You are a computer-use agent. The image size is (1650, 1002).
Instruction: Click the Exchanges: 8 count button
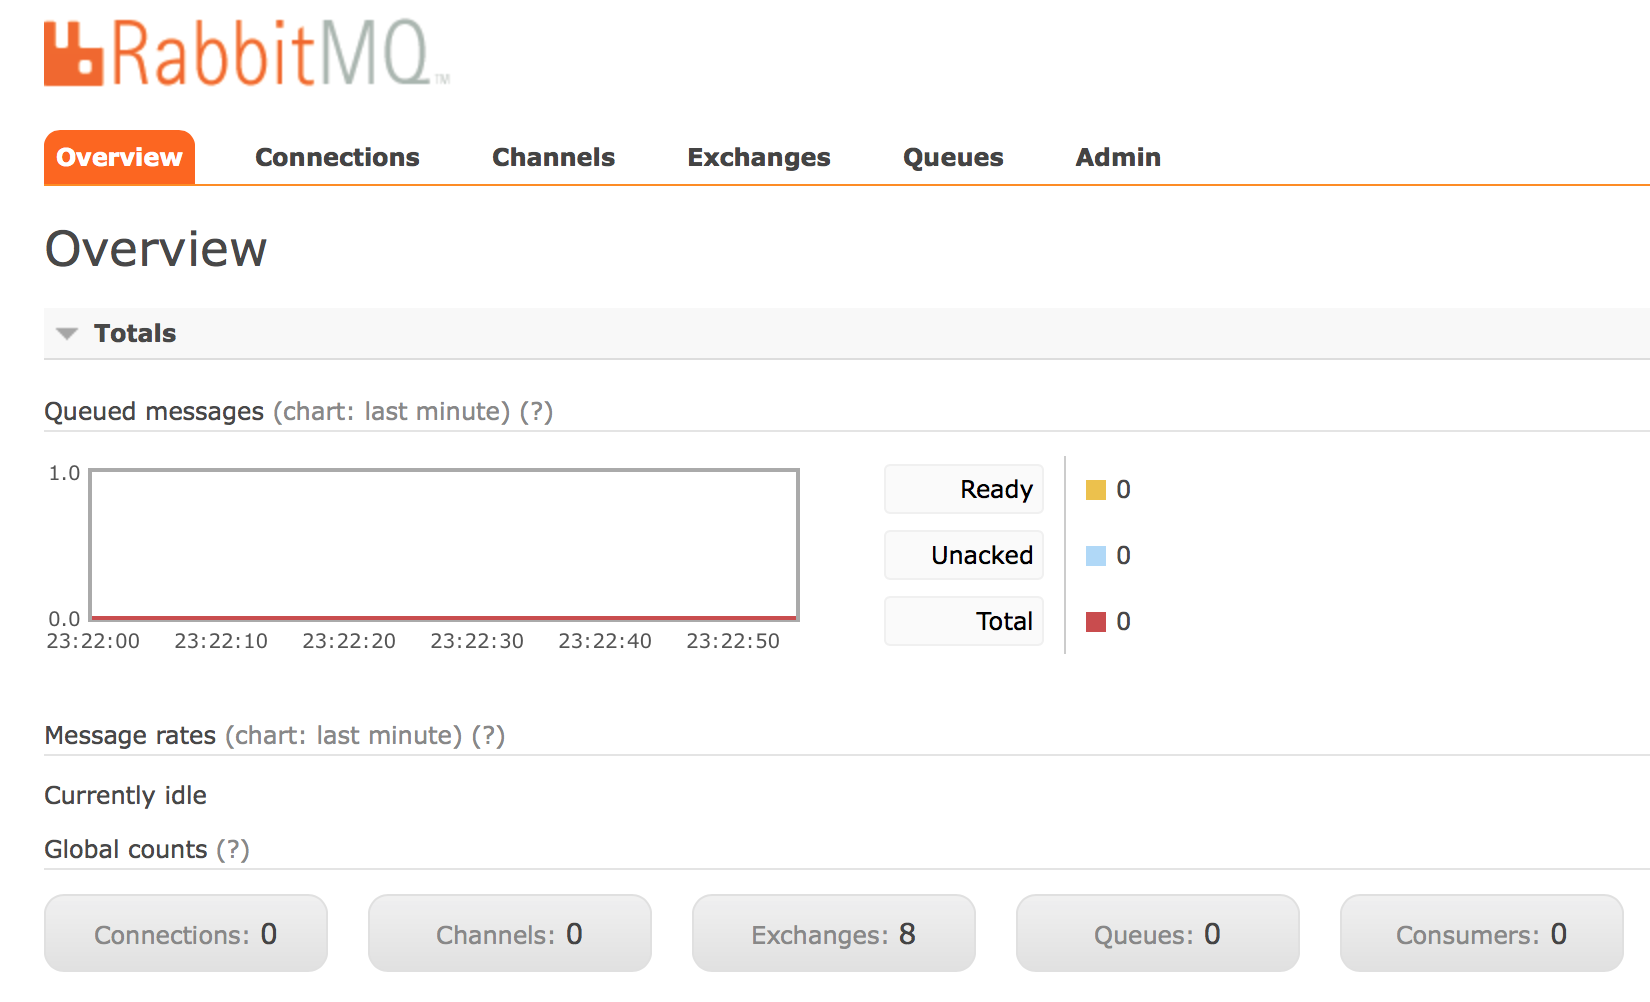pos(834,933)
